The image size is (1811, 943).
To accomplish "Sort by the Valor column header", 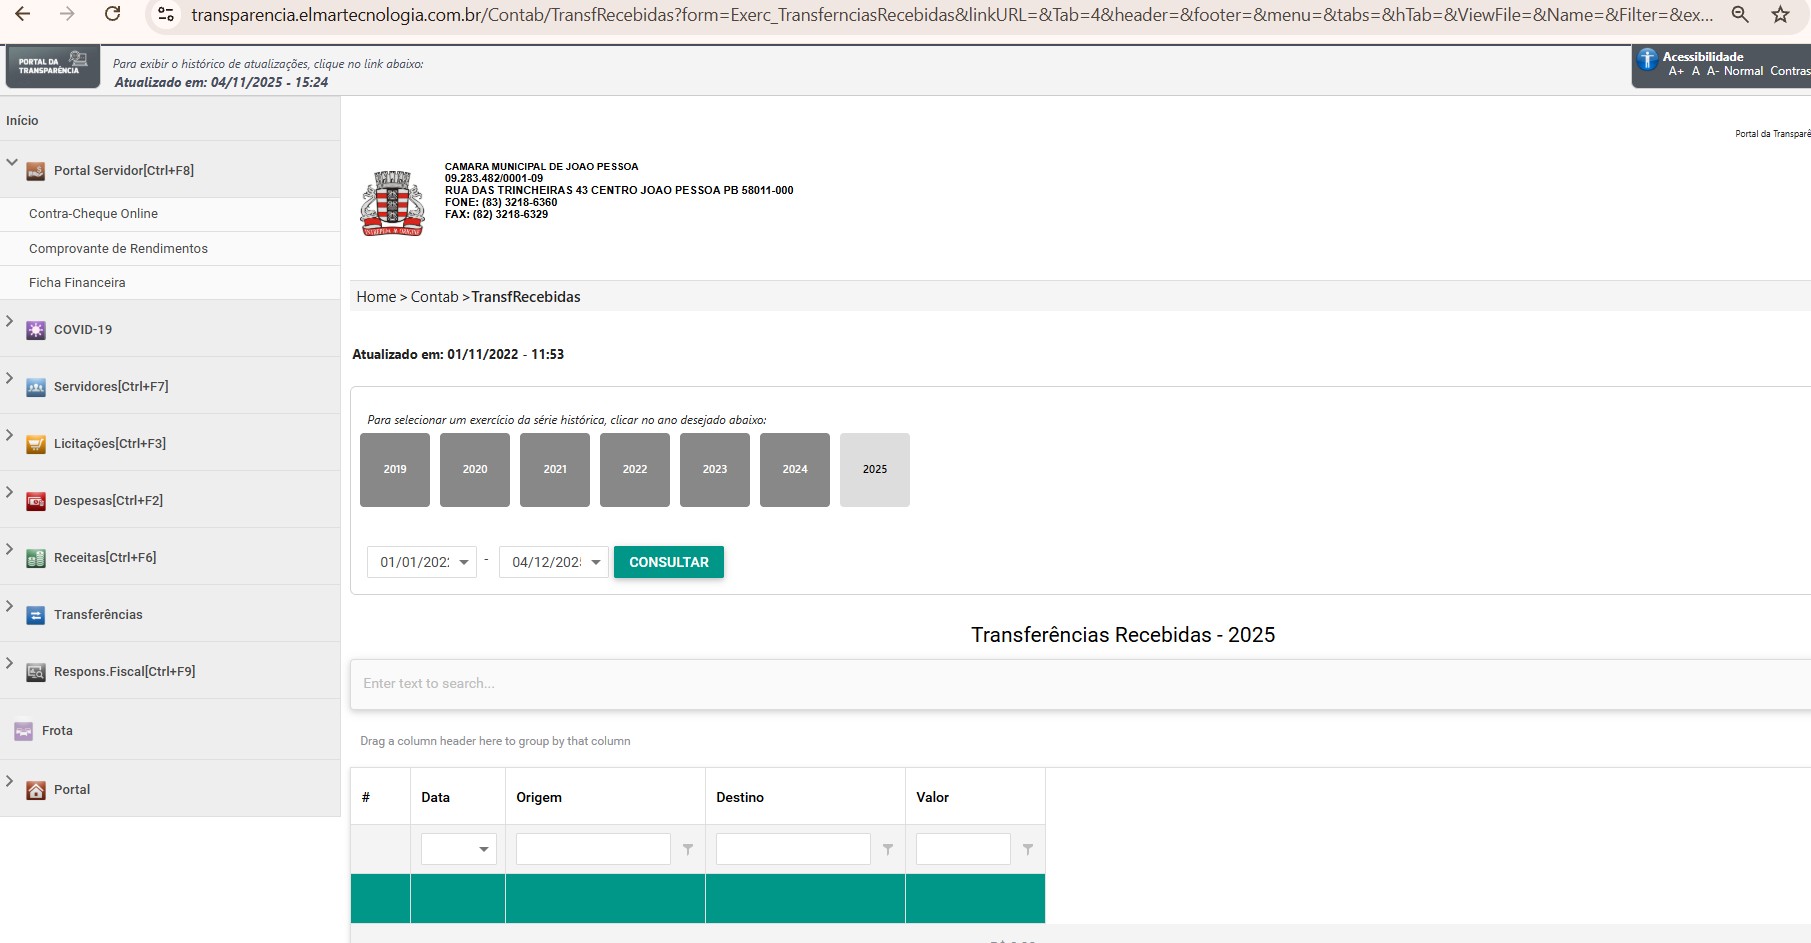I will tap(933, 797).
